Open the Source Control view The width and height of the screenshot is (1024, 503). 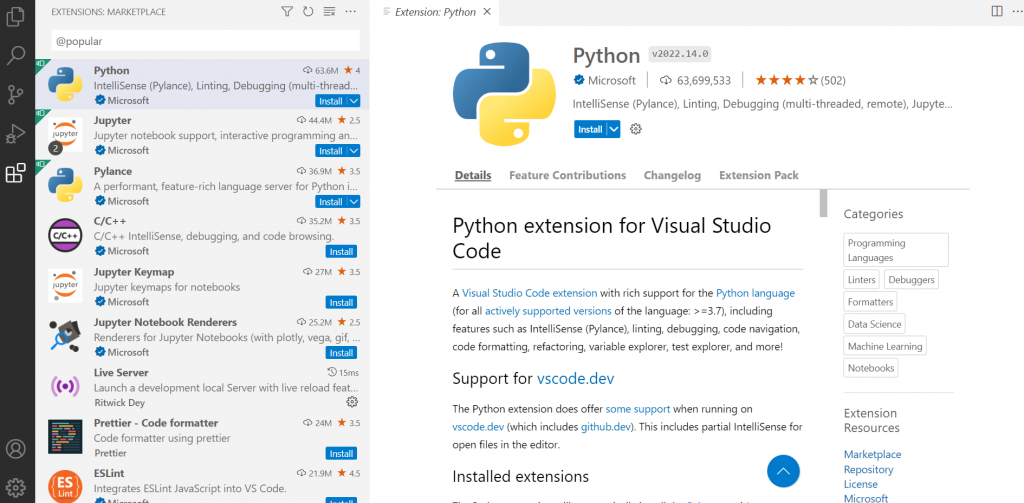click(15, 95)
